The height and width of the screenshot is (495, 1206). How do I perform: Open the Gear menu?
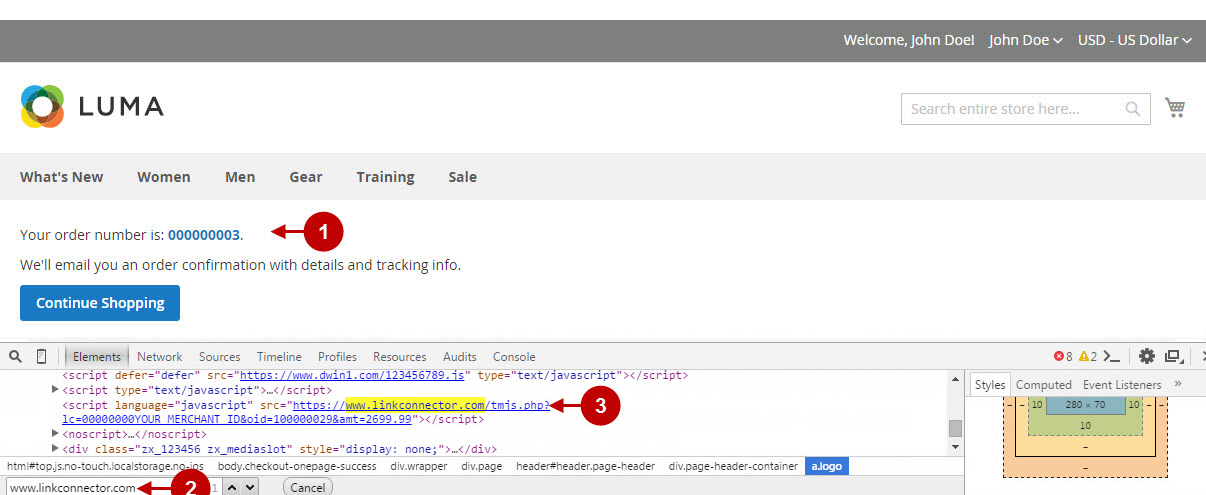pos(306,177)
